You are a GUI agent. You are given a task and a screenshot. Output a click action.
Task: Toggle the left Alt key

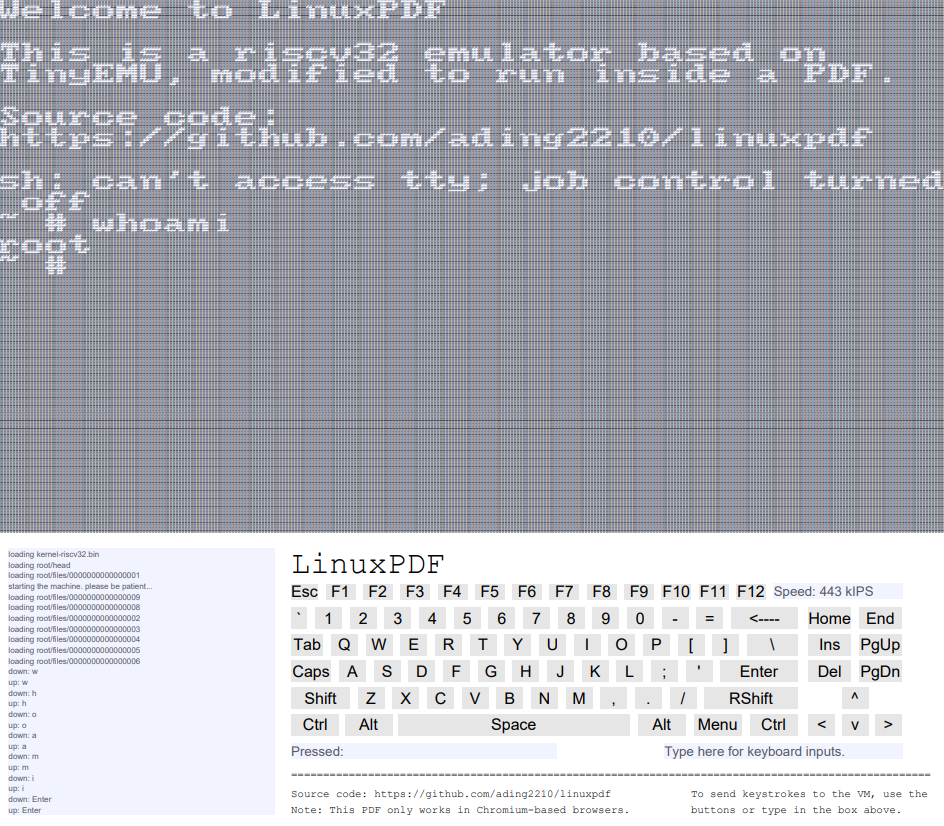tap(368, 725)
